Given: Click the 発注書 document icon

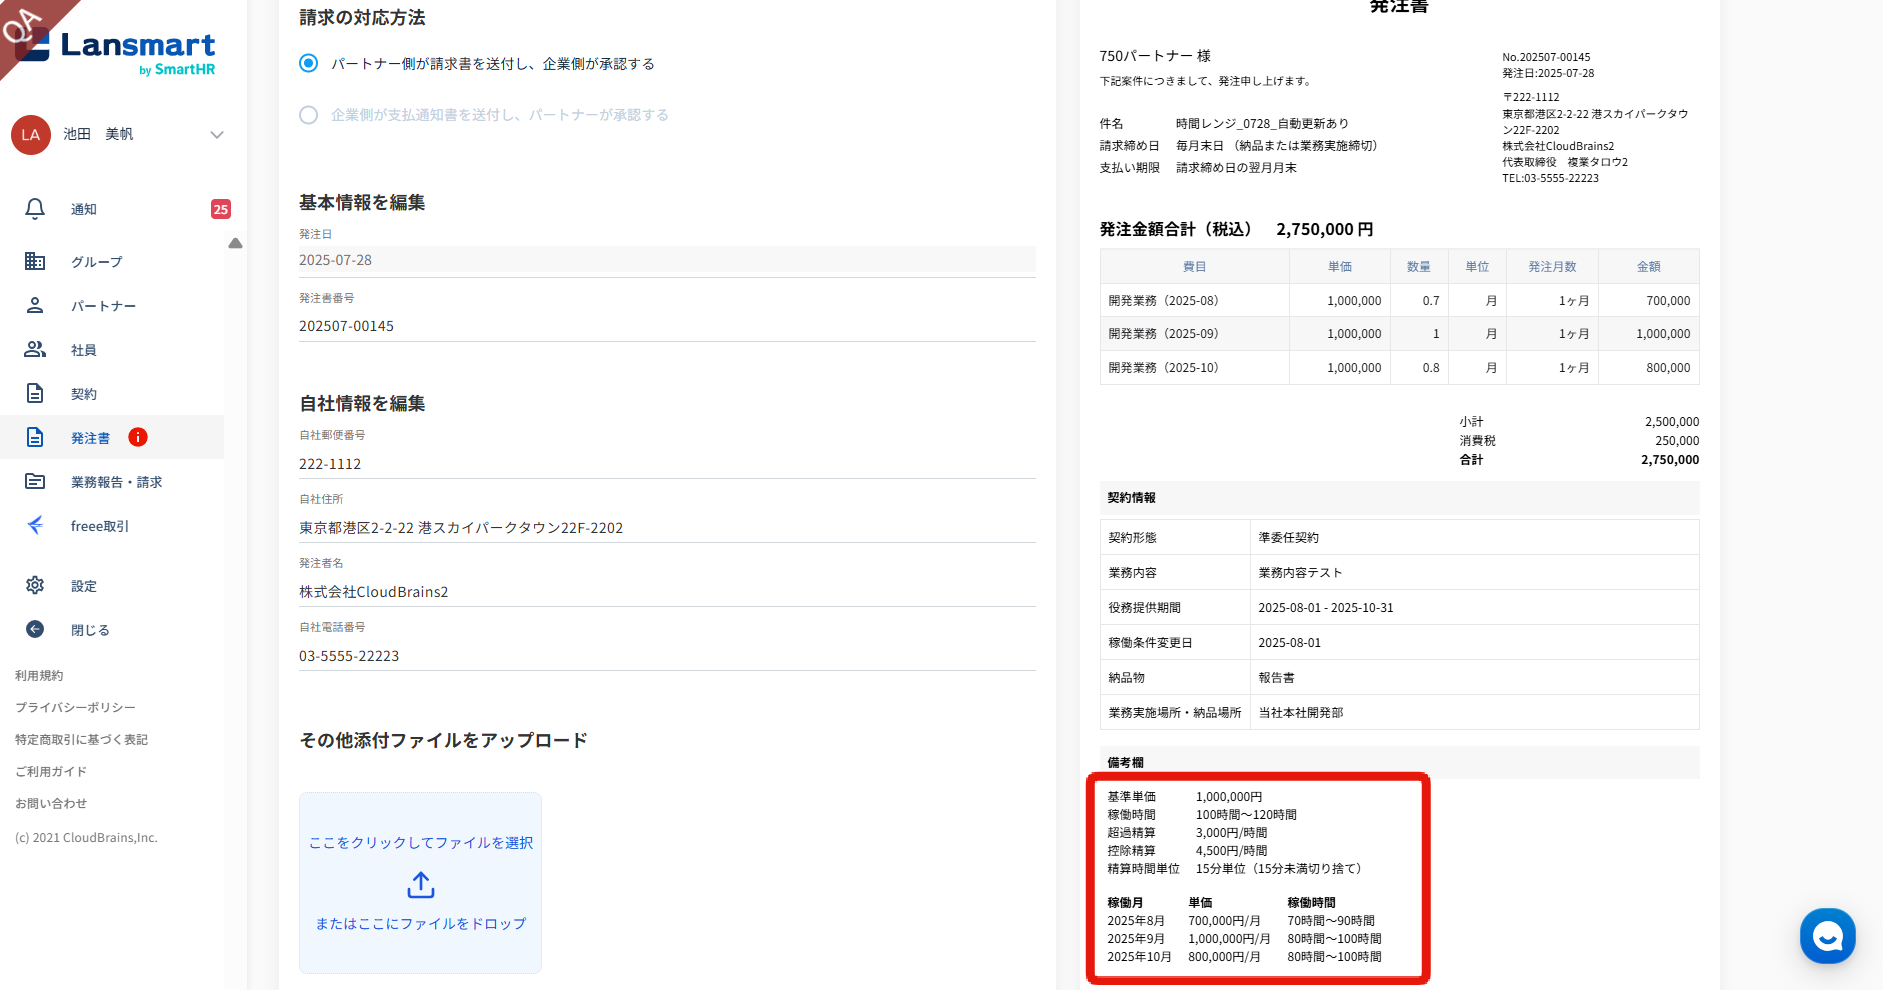Looking at the screenshot, I should point(35,437).
